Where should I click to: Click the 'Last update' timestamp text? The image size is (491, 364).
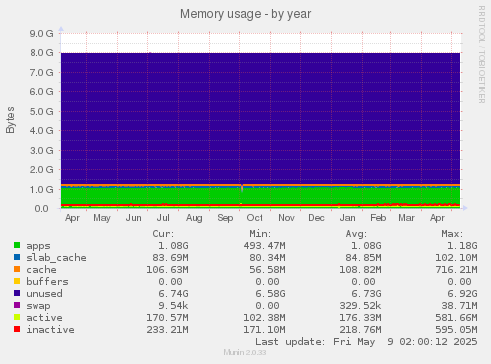(366, 342)
